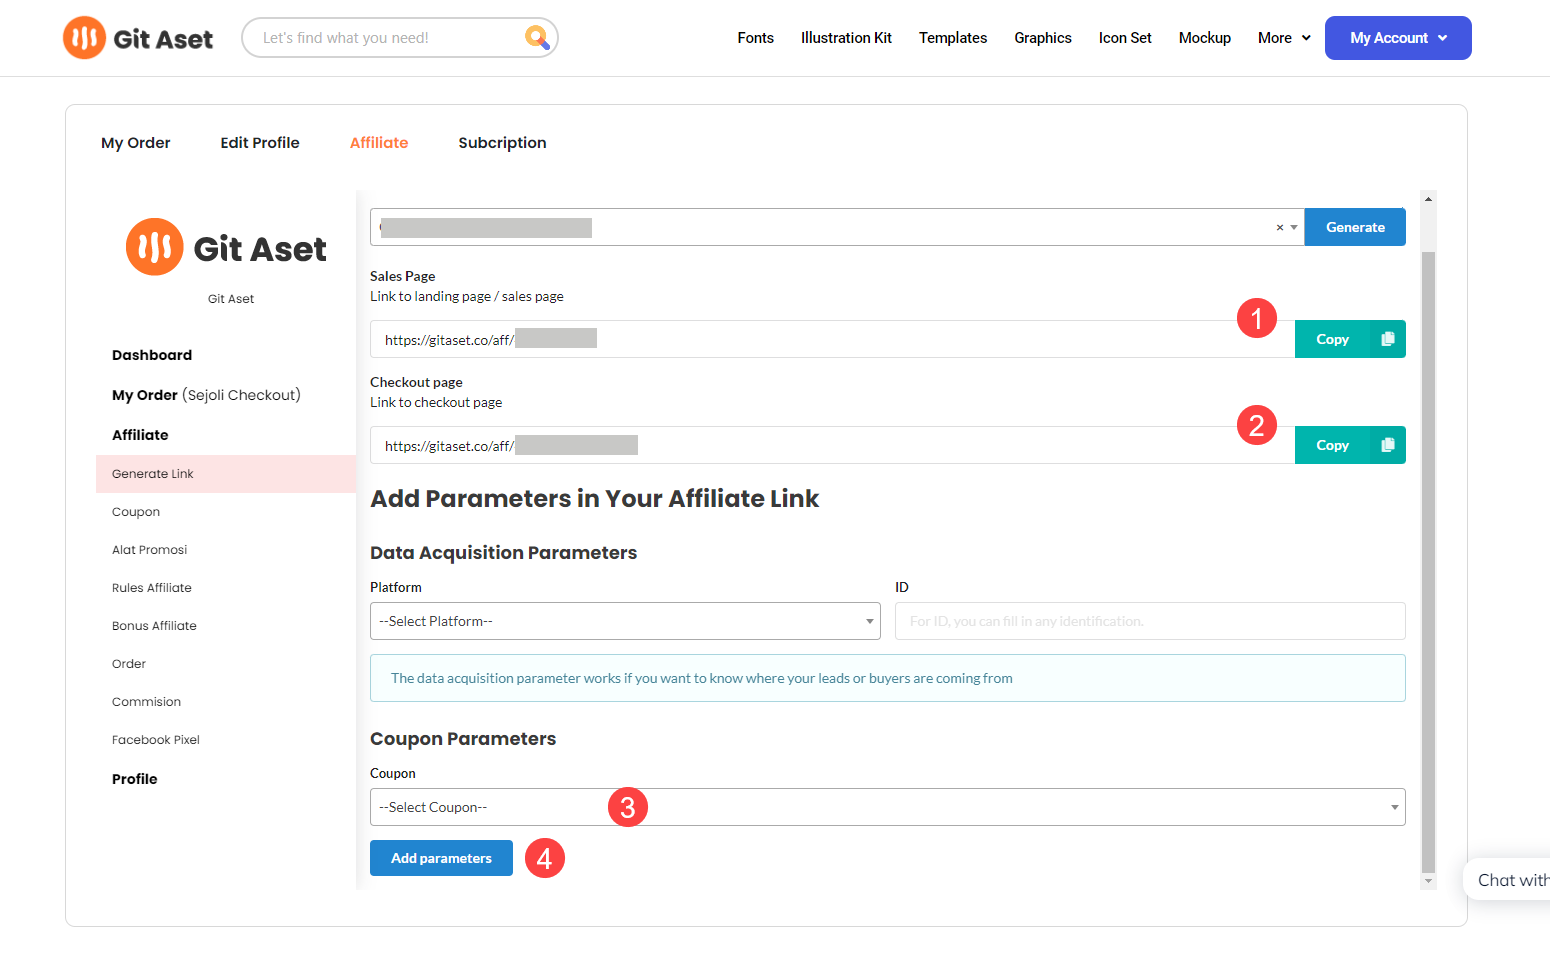1550x961 pixels.
Task: Click the product selection field
Action: coord(837,227)
